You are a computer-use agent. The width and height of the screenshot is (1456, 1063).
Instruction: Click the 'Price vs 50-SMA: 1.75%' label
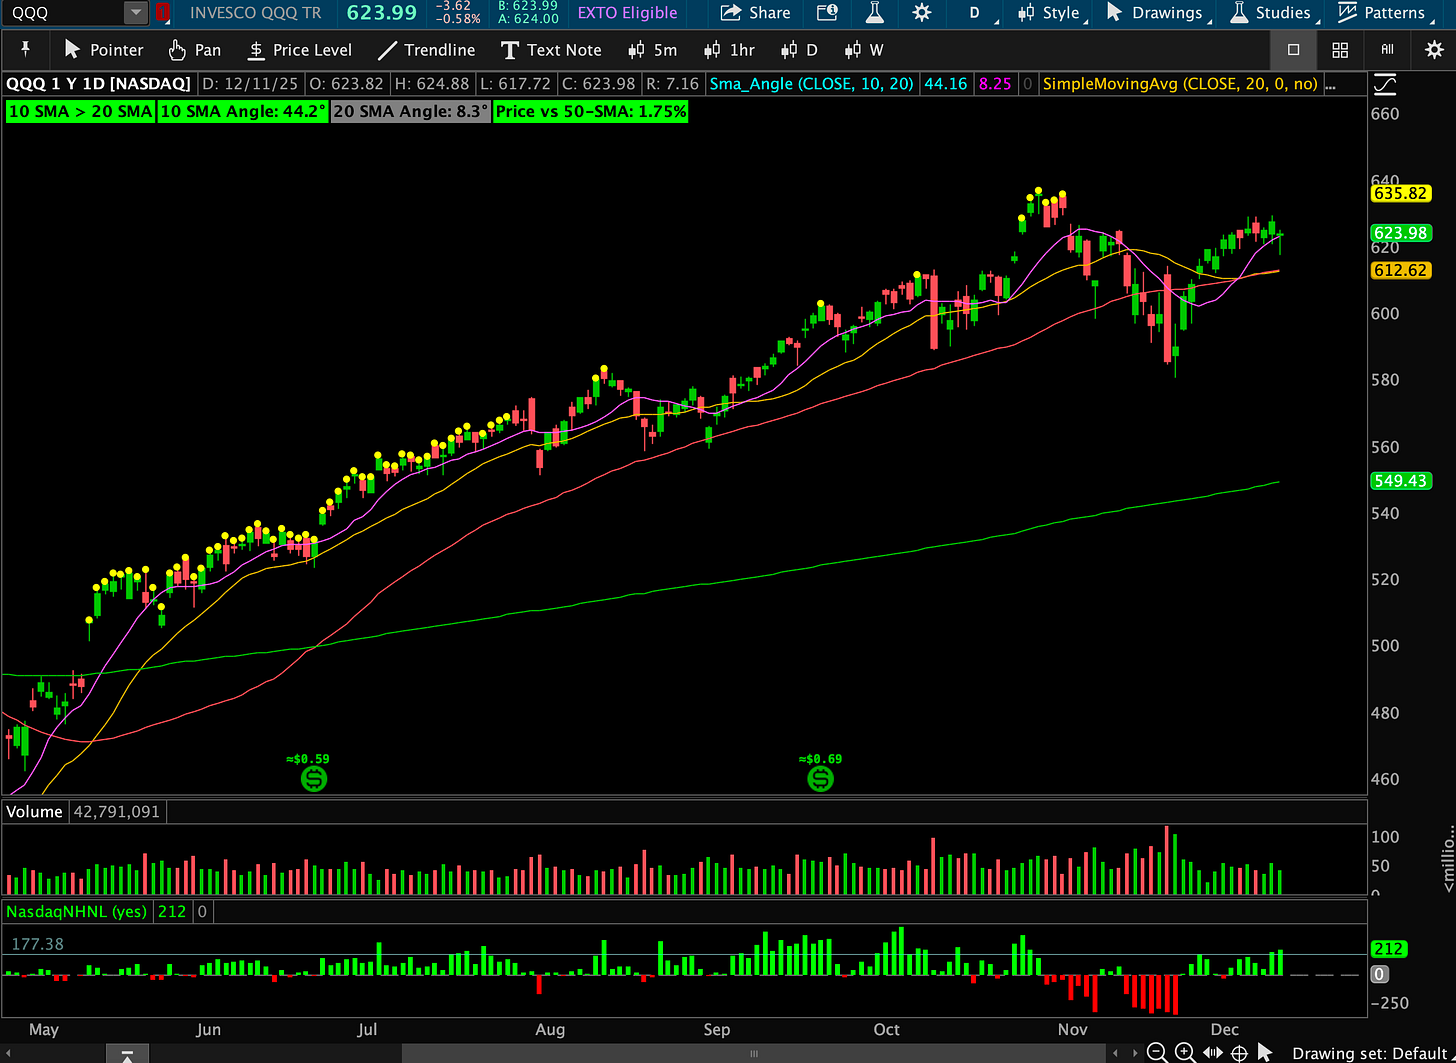click(591, 111)
